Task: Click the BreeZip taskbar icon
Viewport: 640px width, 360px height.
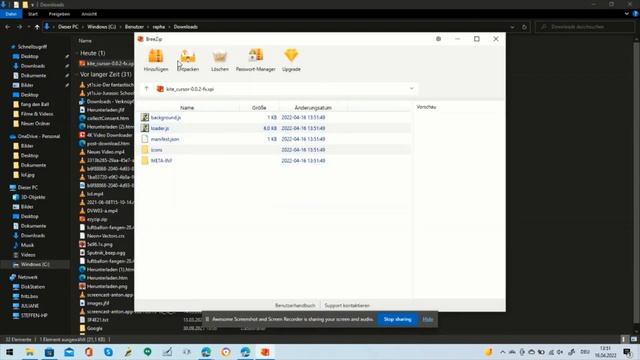Action: tap(265, 352)
